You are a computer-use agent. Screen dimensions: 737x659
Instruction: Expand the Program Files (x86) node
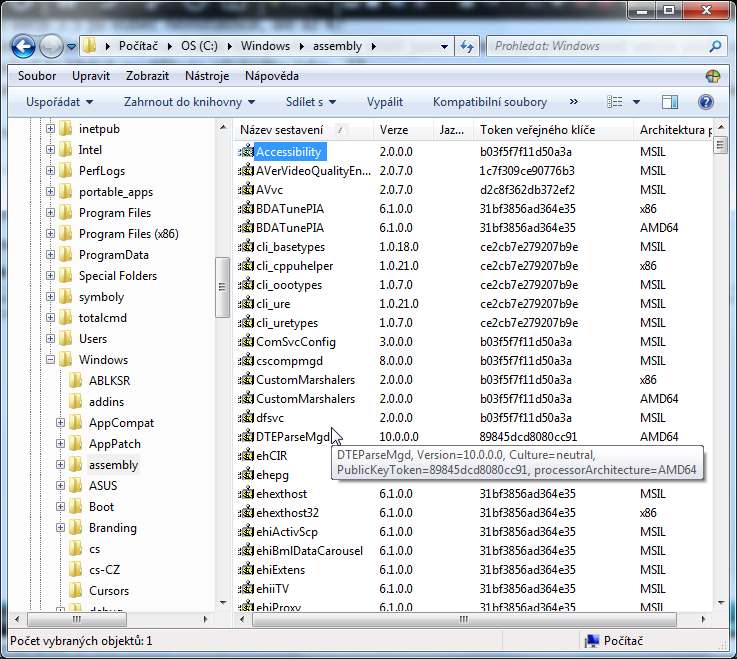coord(50,234)
